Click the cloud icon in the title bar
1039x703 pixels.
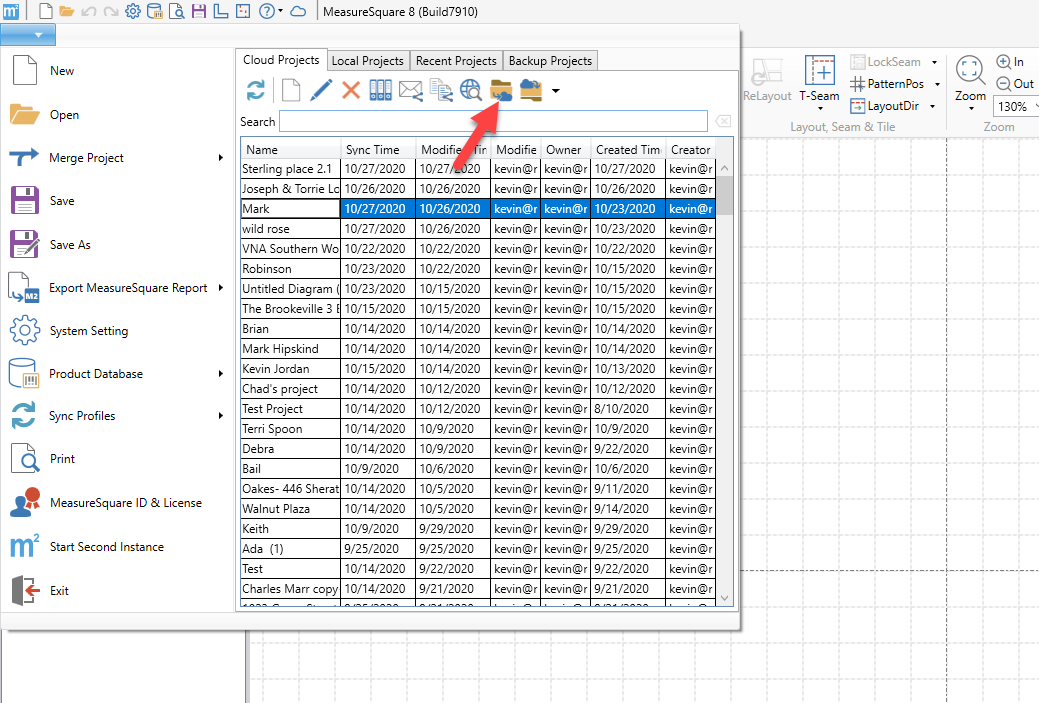pos(298,11)
